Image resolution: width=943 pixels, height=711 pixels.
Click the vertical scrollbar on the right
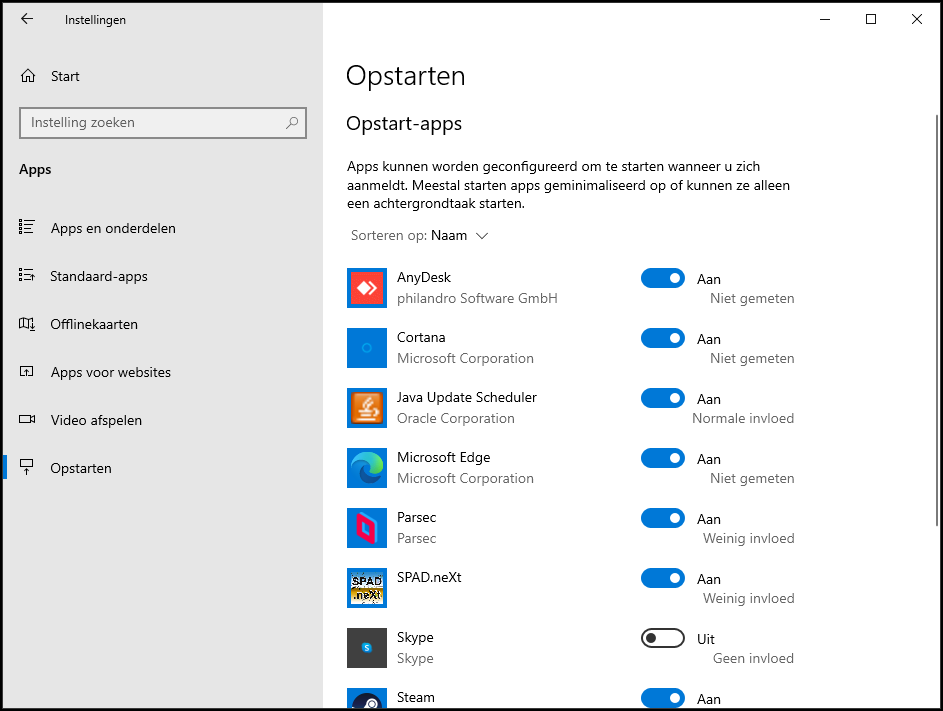pos(937,319)
